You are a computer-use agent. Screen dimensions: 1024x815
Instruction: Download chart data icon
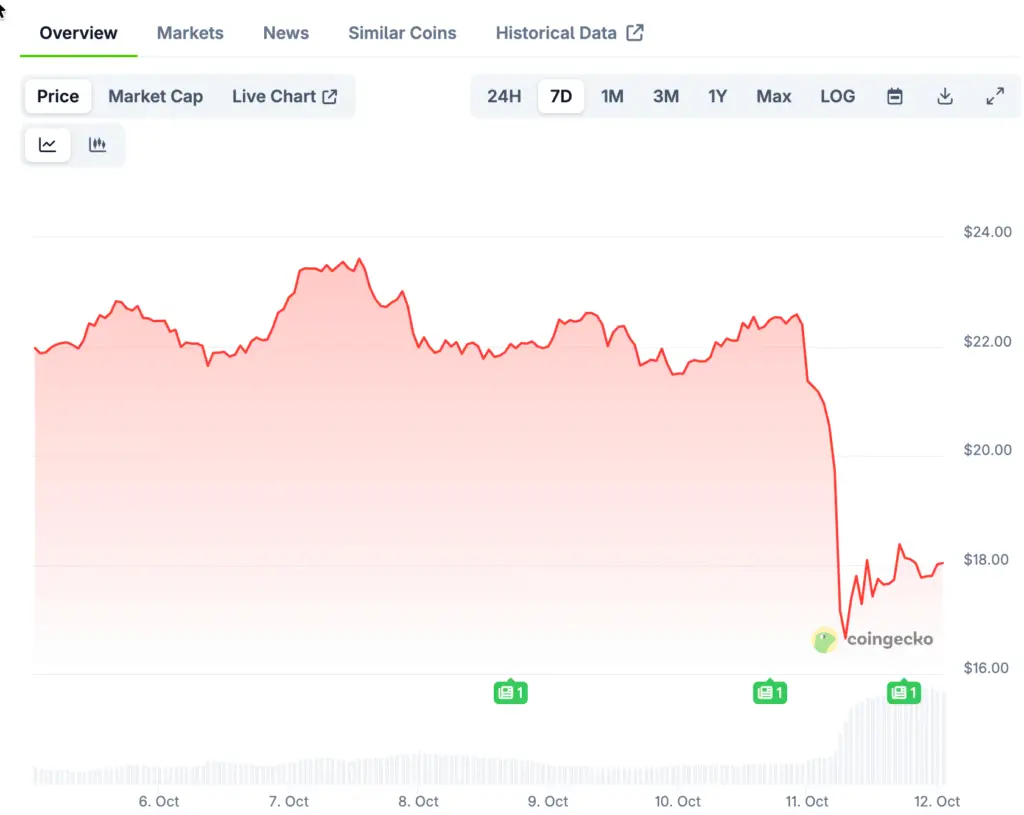(x=945, y=97)
